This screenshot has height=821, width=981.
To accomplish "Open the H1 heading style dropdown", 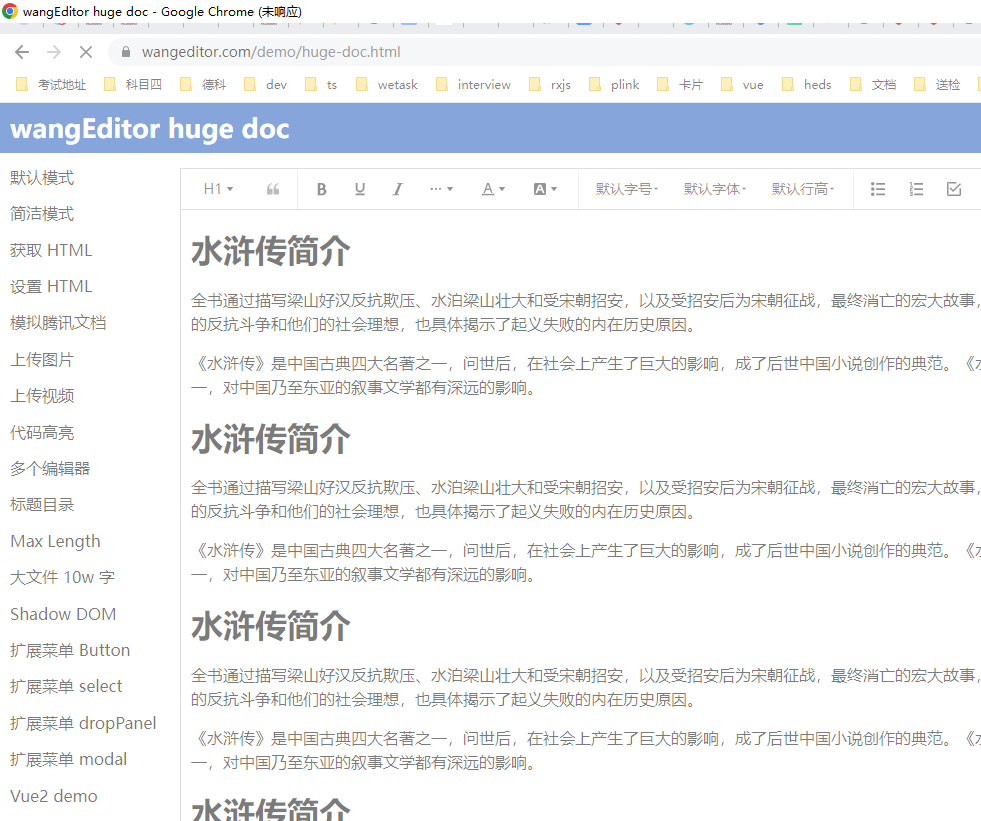I will pyautogui.click(x=217, y=188).
